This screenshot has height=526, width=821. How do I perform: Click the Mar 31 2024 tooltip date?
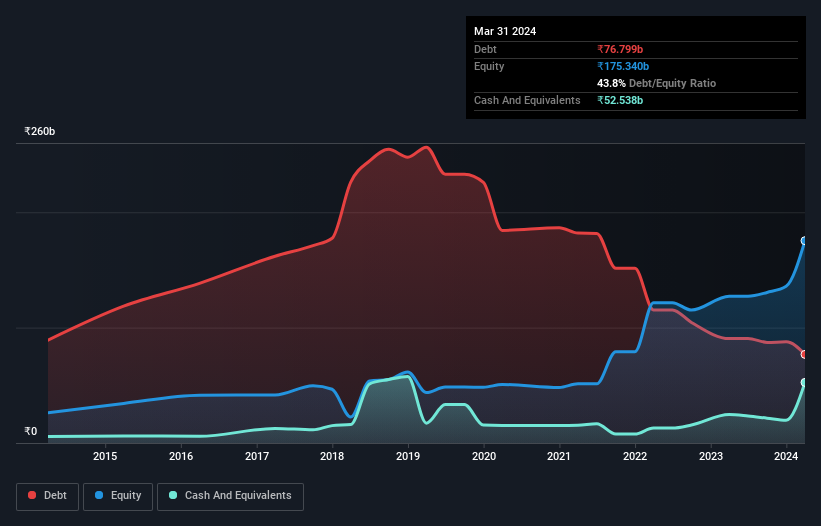[505, 31]
